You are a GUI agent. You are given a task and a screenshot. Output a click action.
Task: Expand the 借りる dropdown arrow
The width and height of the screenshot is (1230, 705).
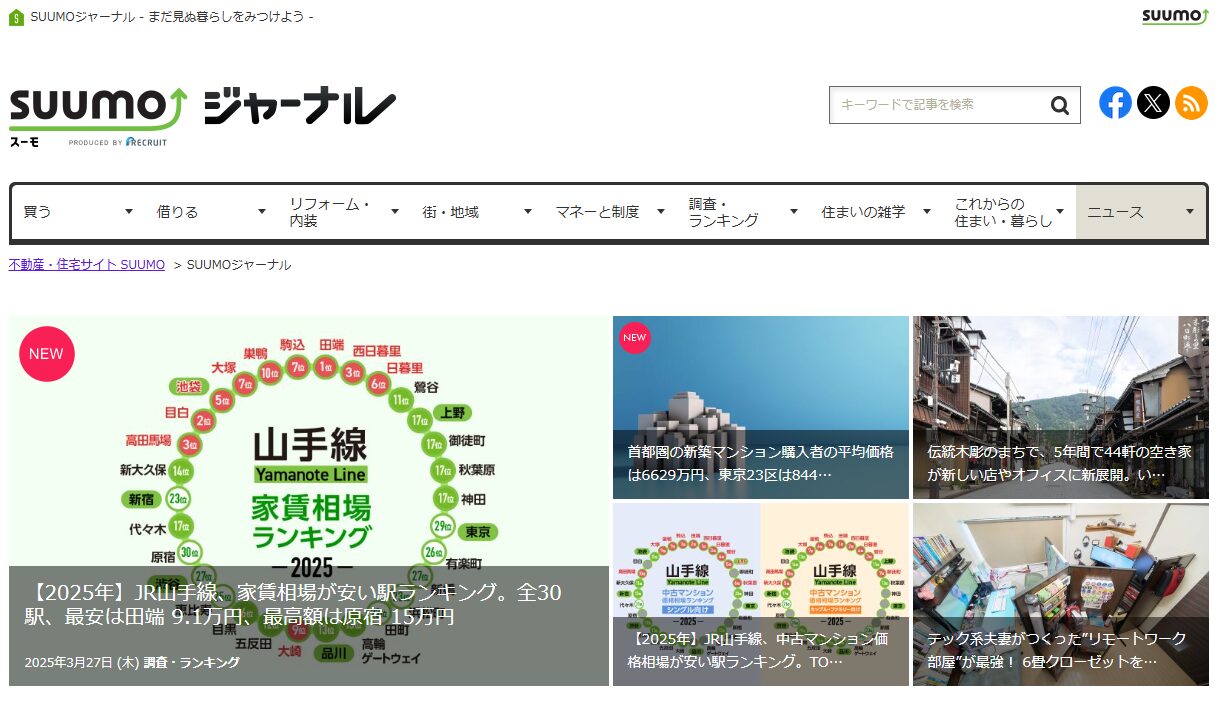point(261,212)
